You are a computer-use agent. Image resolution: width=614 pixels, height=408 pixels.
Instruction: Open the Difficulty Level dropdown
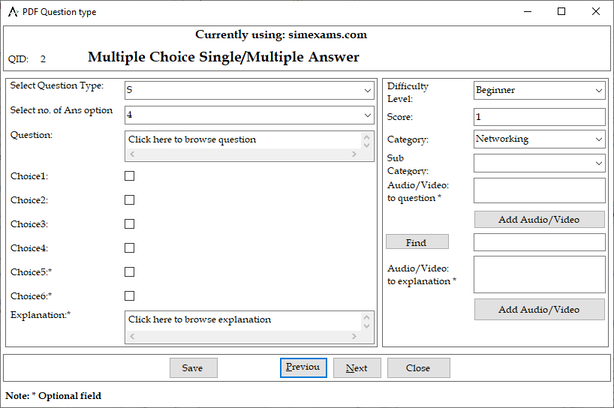tap(539, 90)
